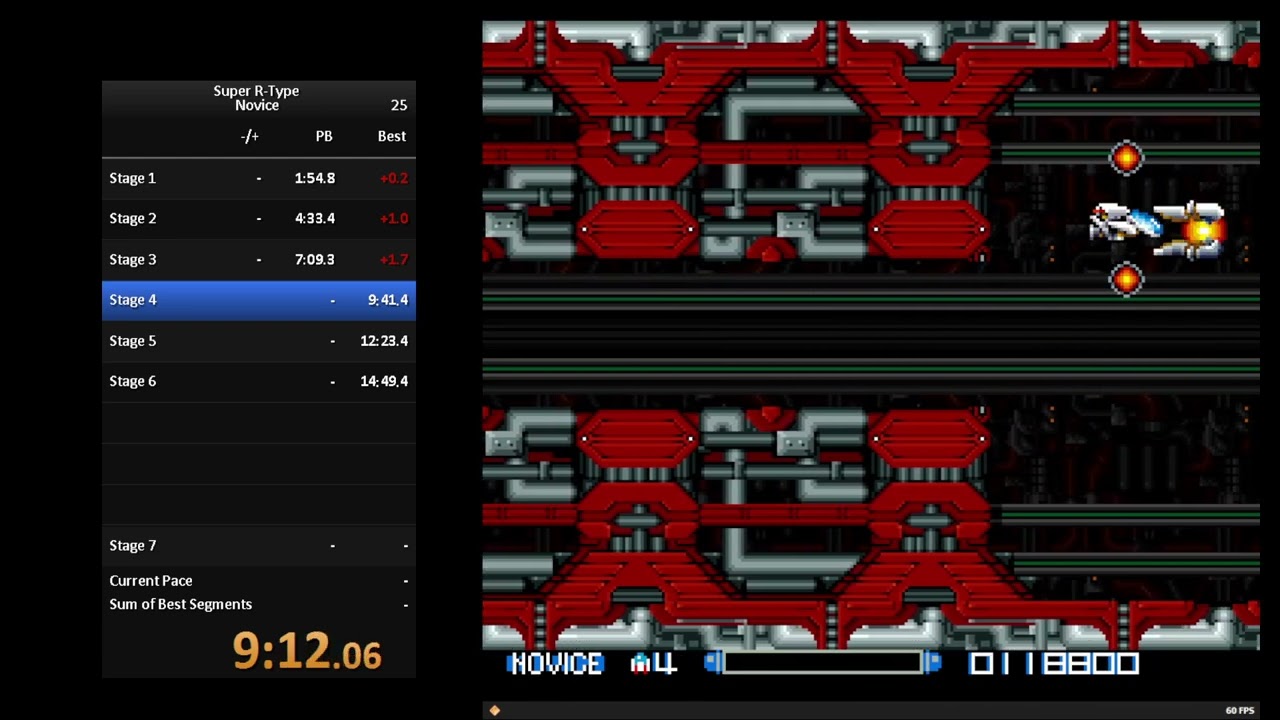Click the lower orange bit orb
This screenshot has height=720, width=1280.
pos(1126,279)
